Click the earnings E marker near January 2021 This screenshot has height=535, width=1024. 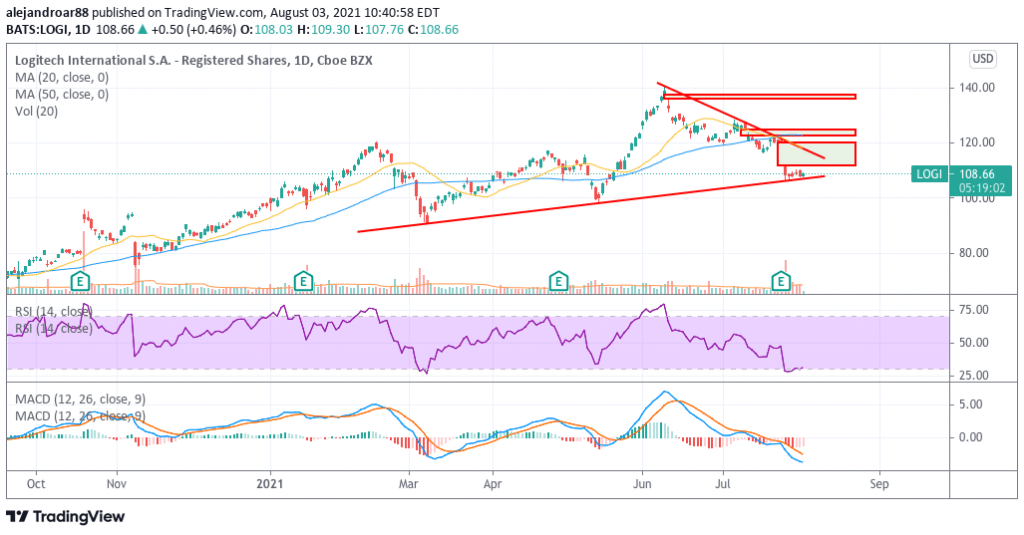302,282
